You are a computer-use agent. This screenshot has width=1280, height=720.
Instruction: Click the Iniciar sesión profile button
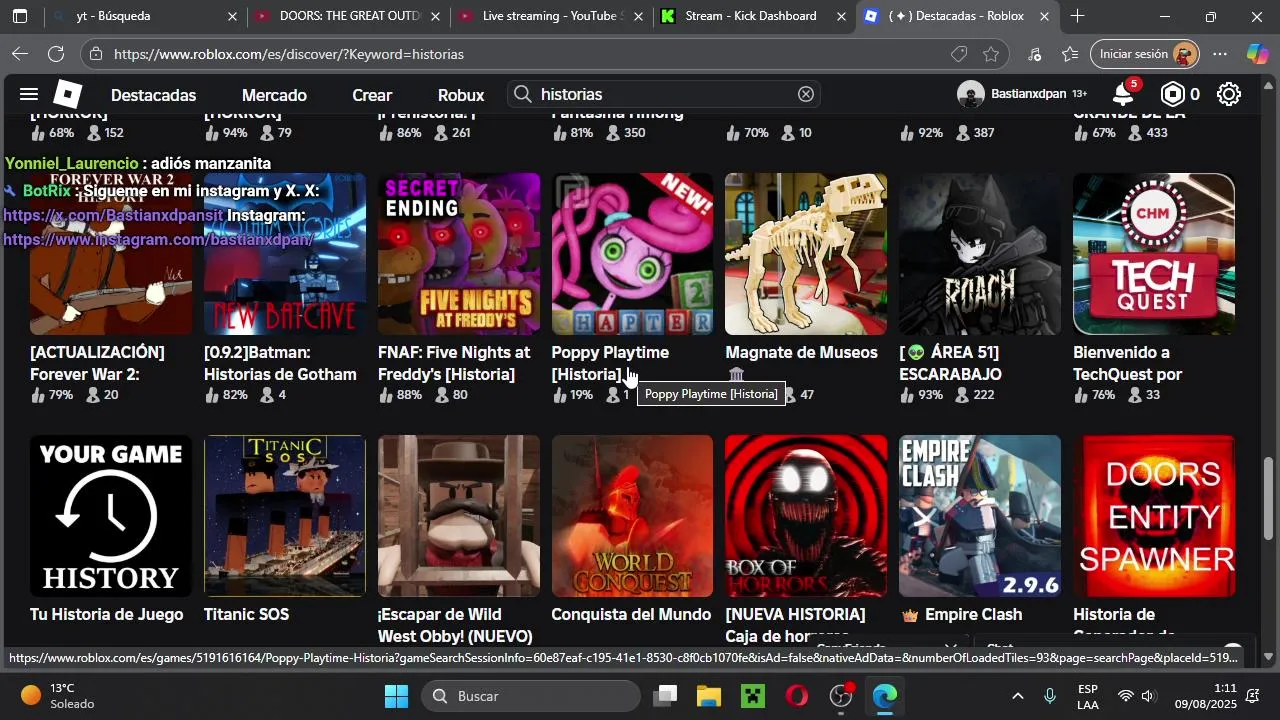[1144, 54]
